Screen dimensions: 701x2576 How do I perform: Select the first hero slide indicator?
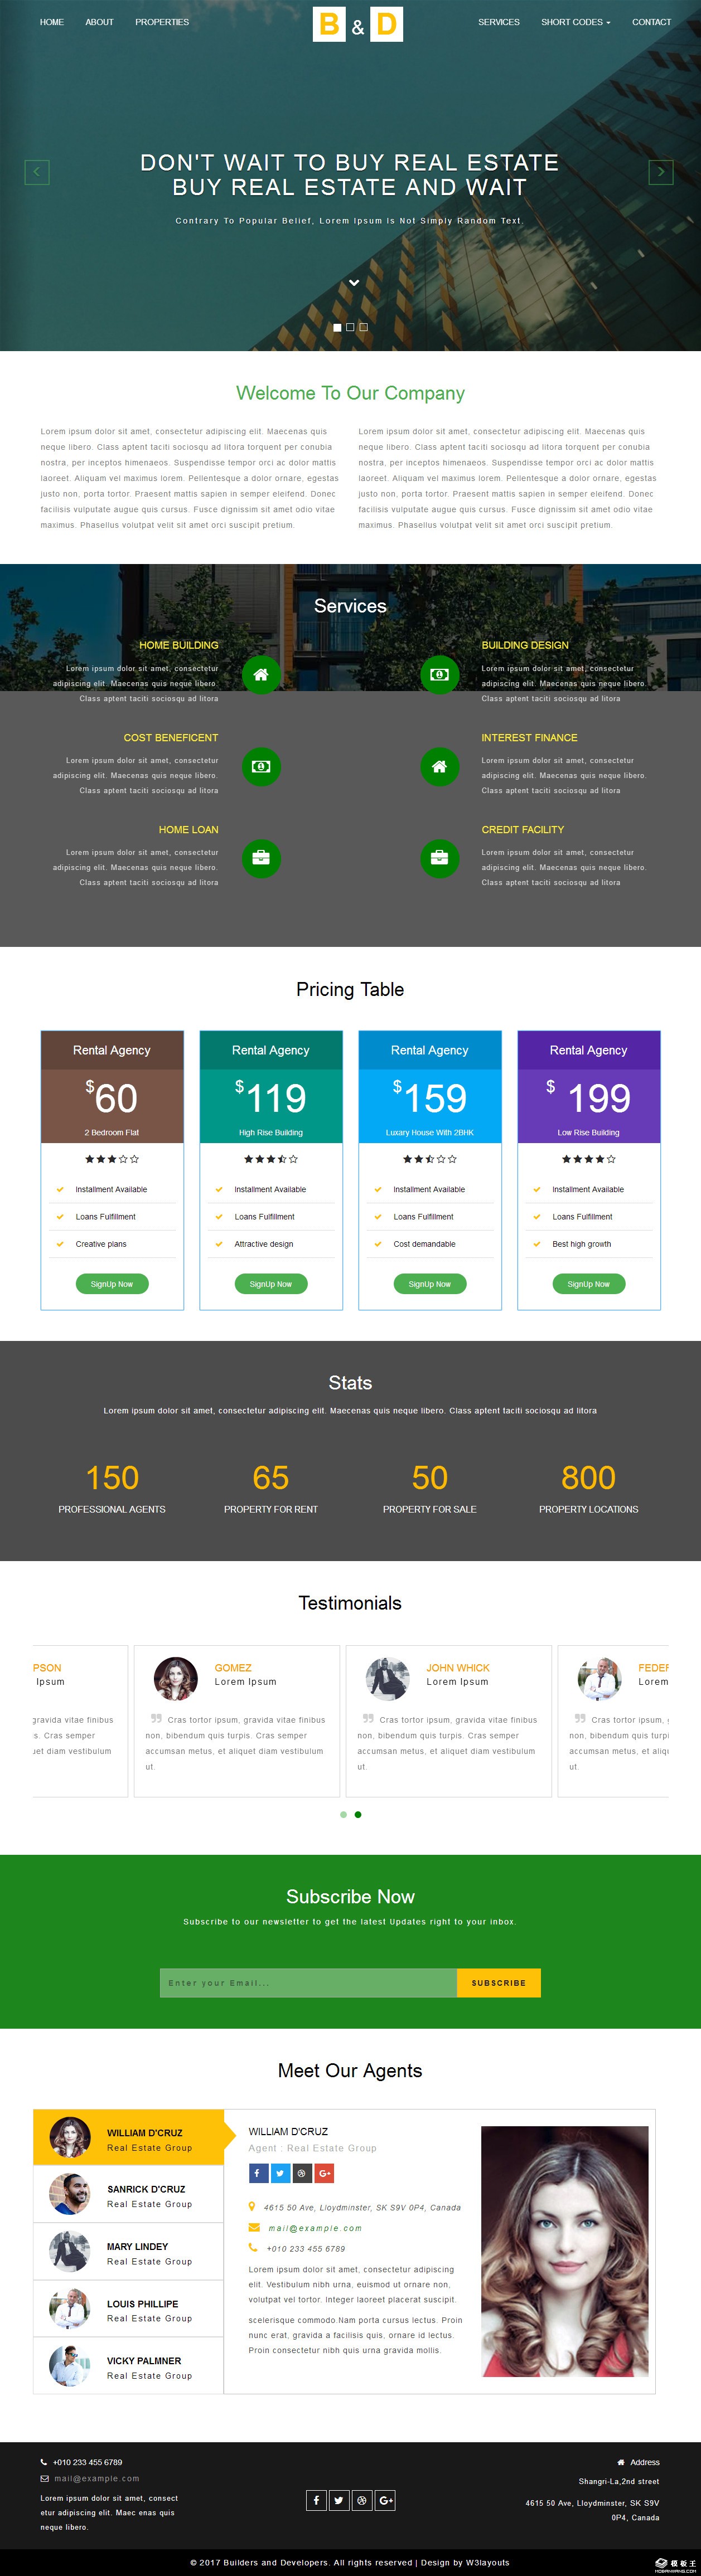(x=337, y=327)
